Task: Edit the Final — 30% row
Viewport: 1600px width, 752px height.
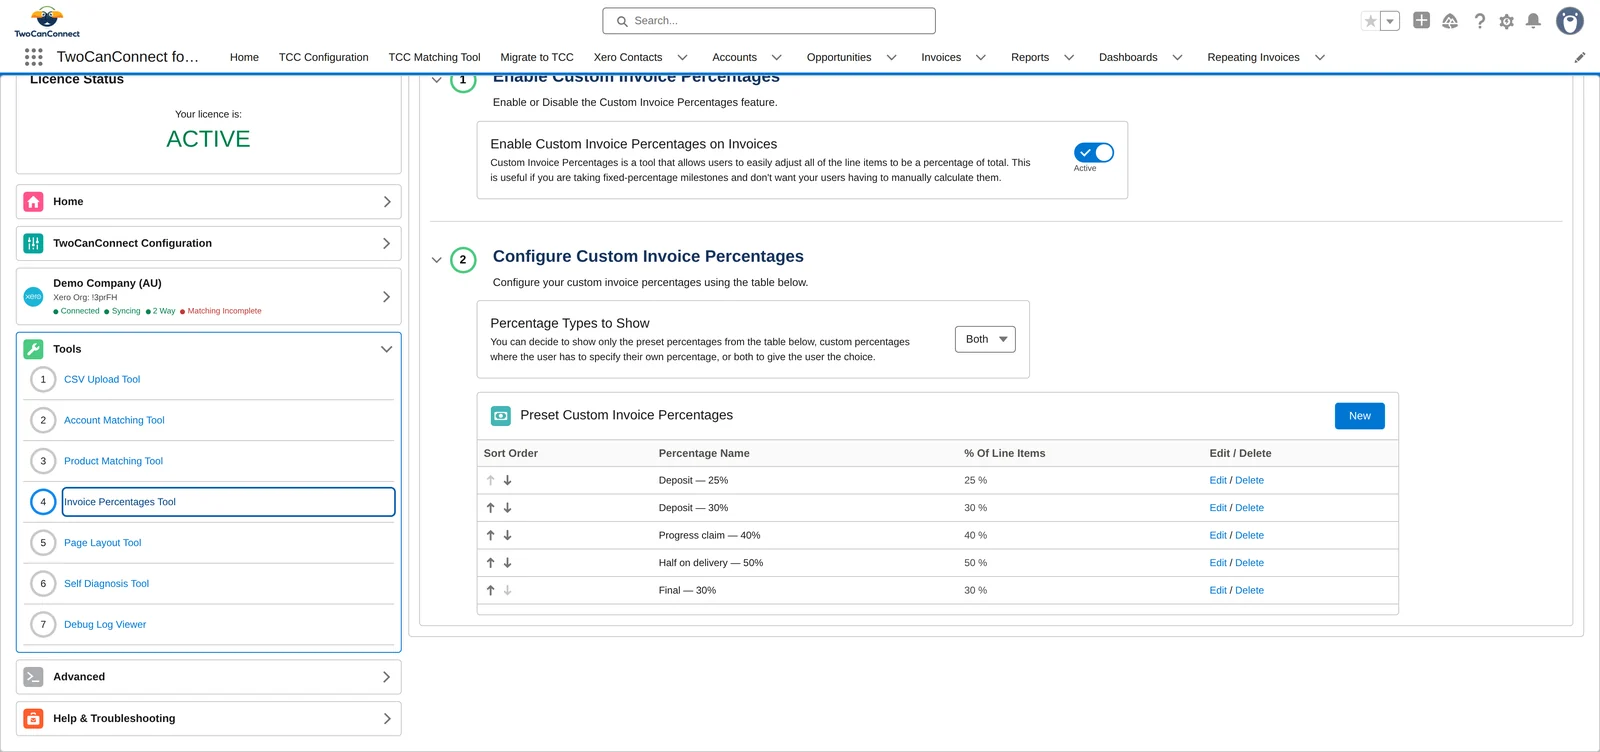Action: [x=1218, y=591]
